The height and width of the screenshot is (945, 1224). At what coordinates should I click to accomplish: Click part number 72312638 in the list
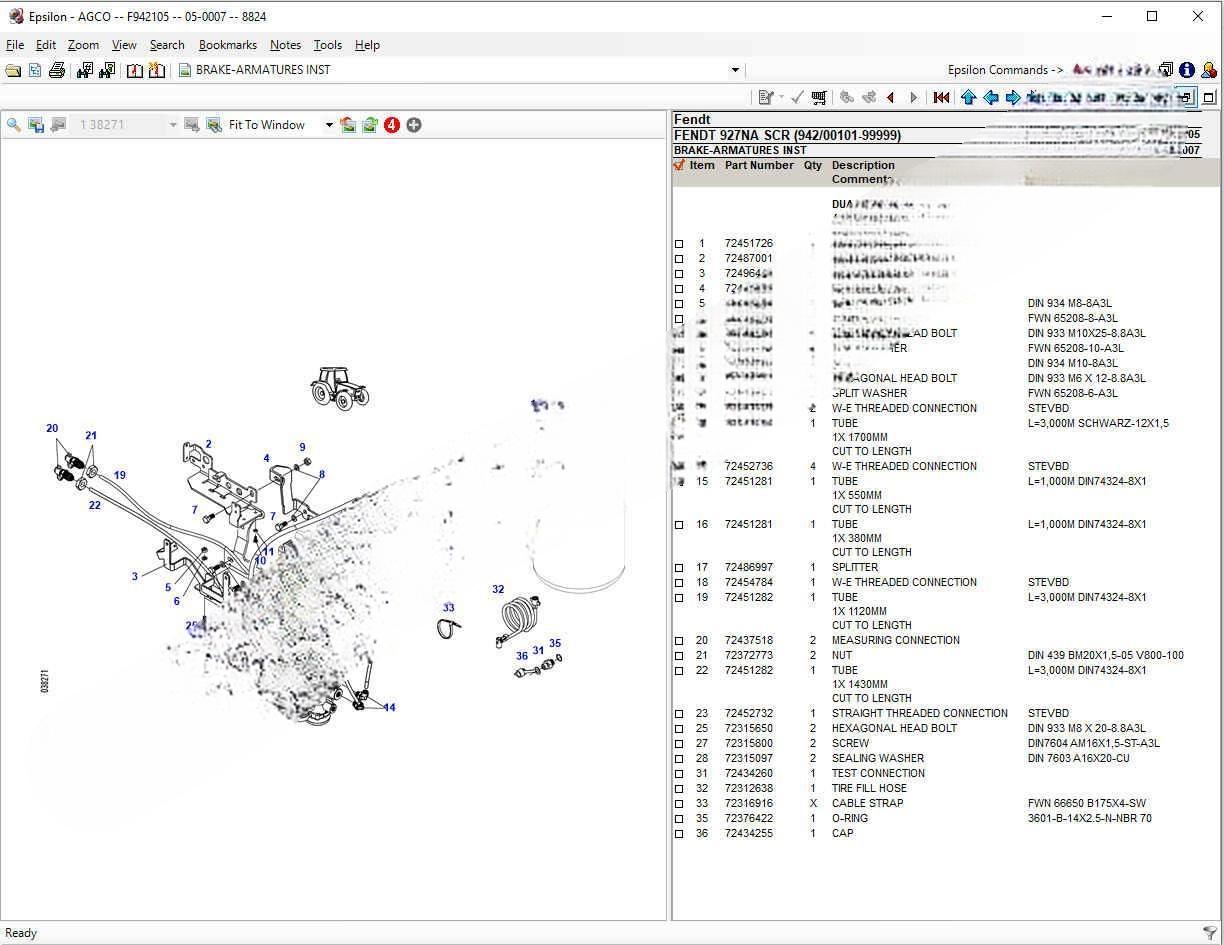click(x=748, y=788)
